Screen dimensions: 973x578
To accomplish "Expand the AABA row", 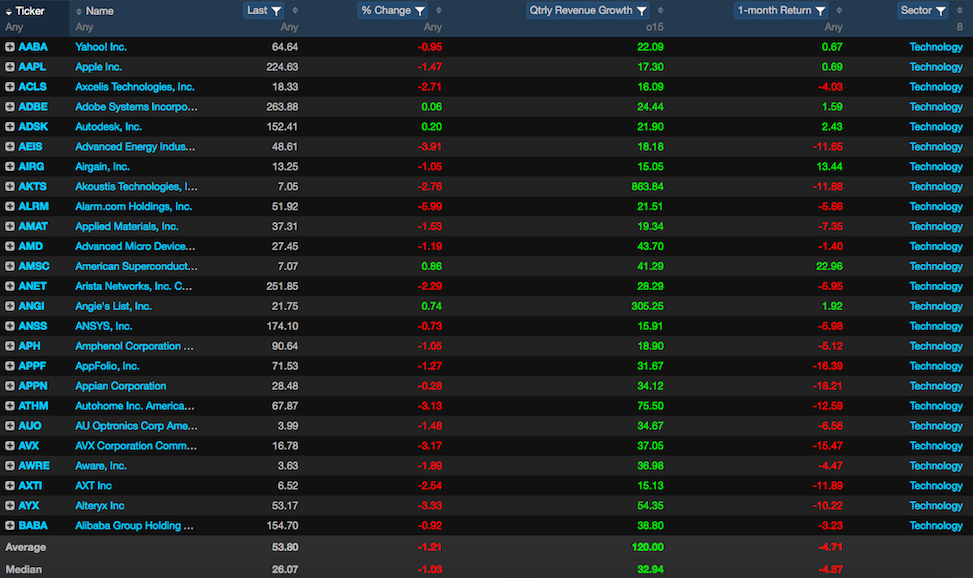I will tap(10, 47).
